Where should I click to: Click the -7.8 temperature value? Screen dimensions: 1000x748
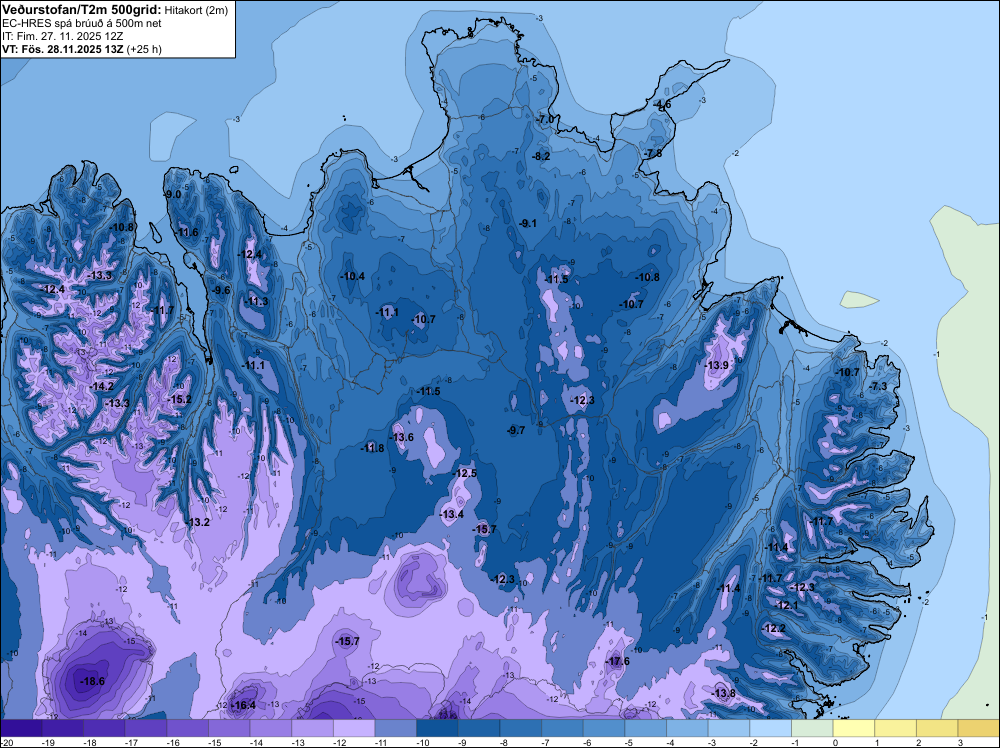click(x=653, y=154)
